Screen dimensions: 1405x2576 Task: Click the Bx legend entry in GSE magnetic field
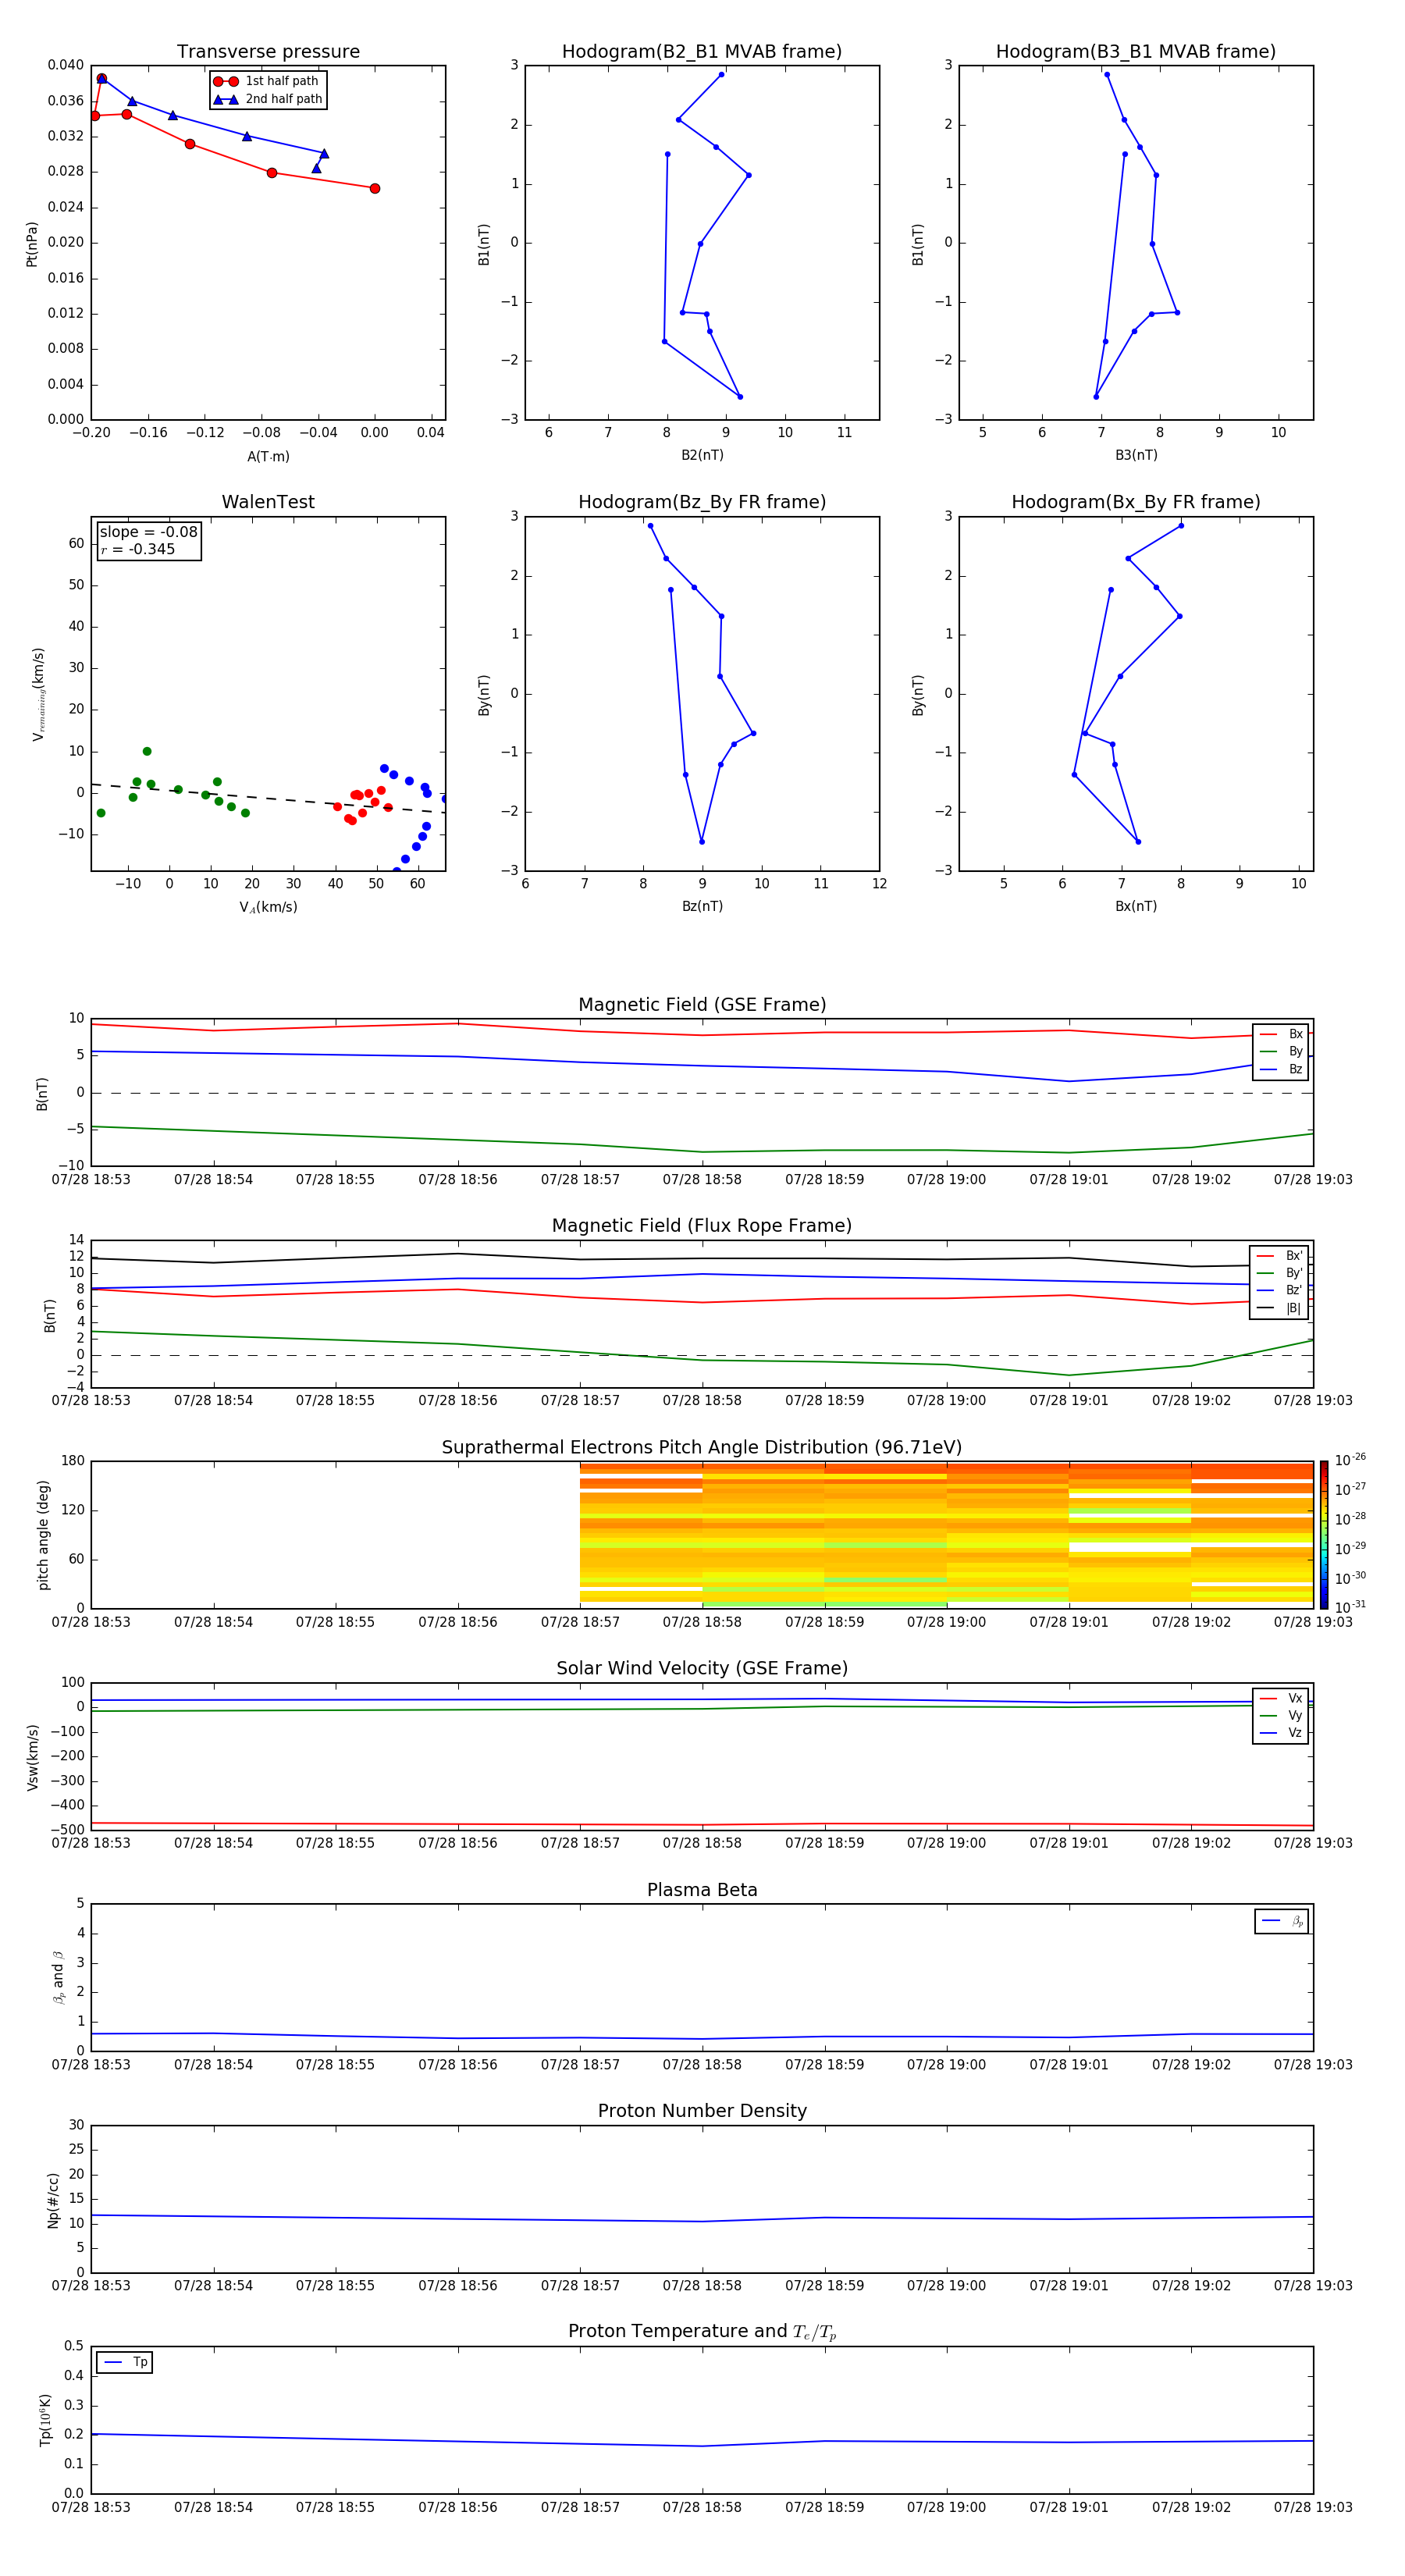point(1281,1034)
